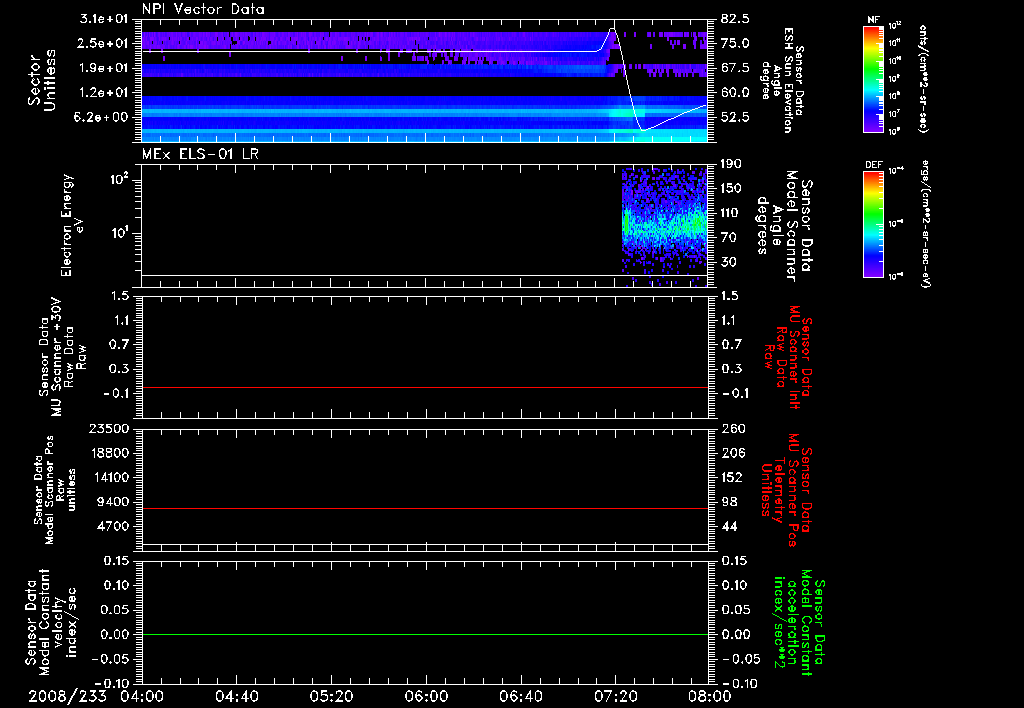Click the 60.0 sun elevation tick label
The width and height of the screenshot is (1024, 708).
coord(735,93)
